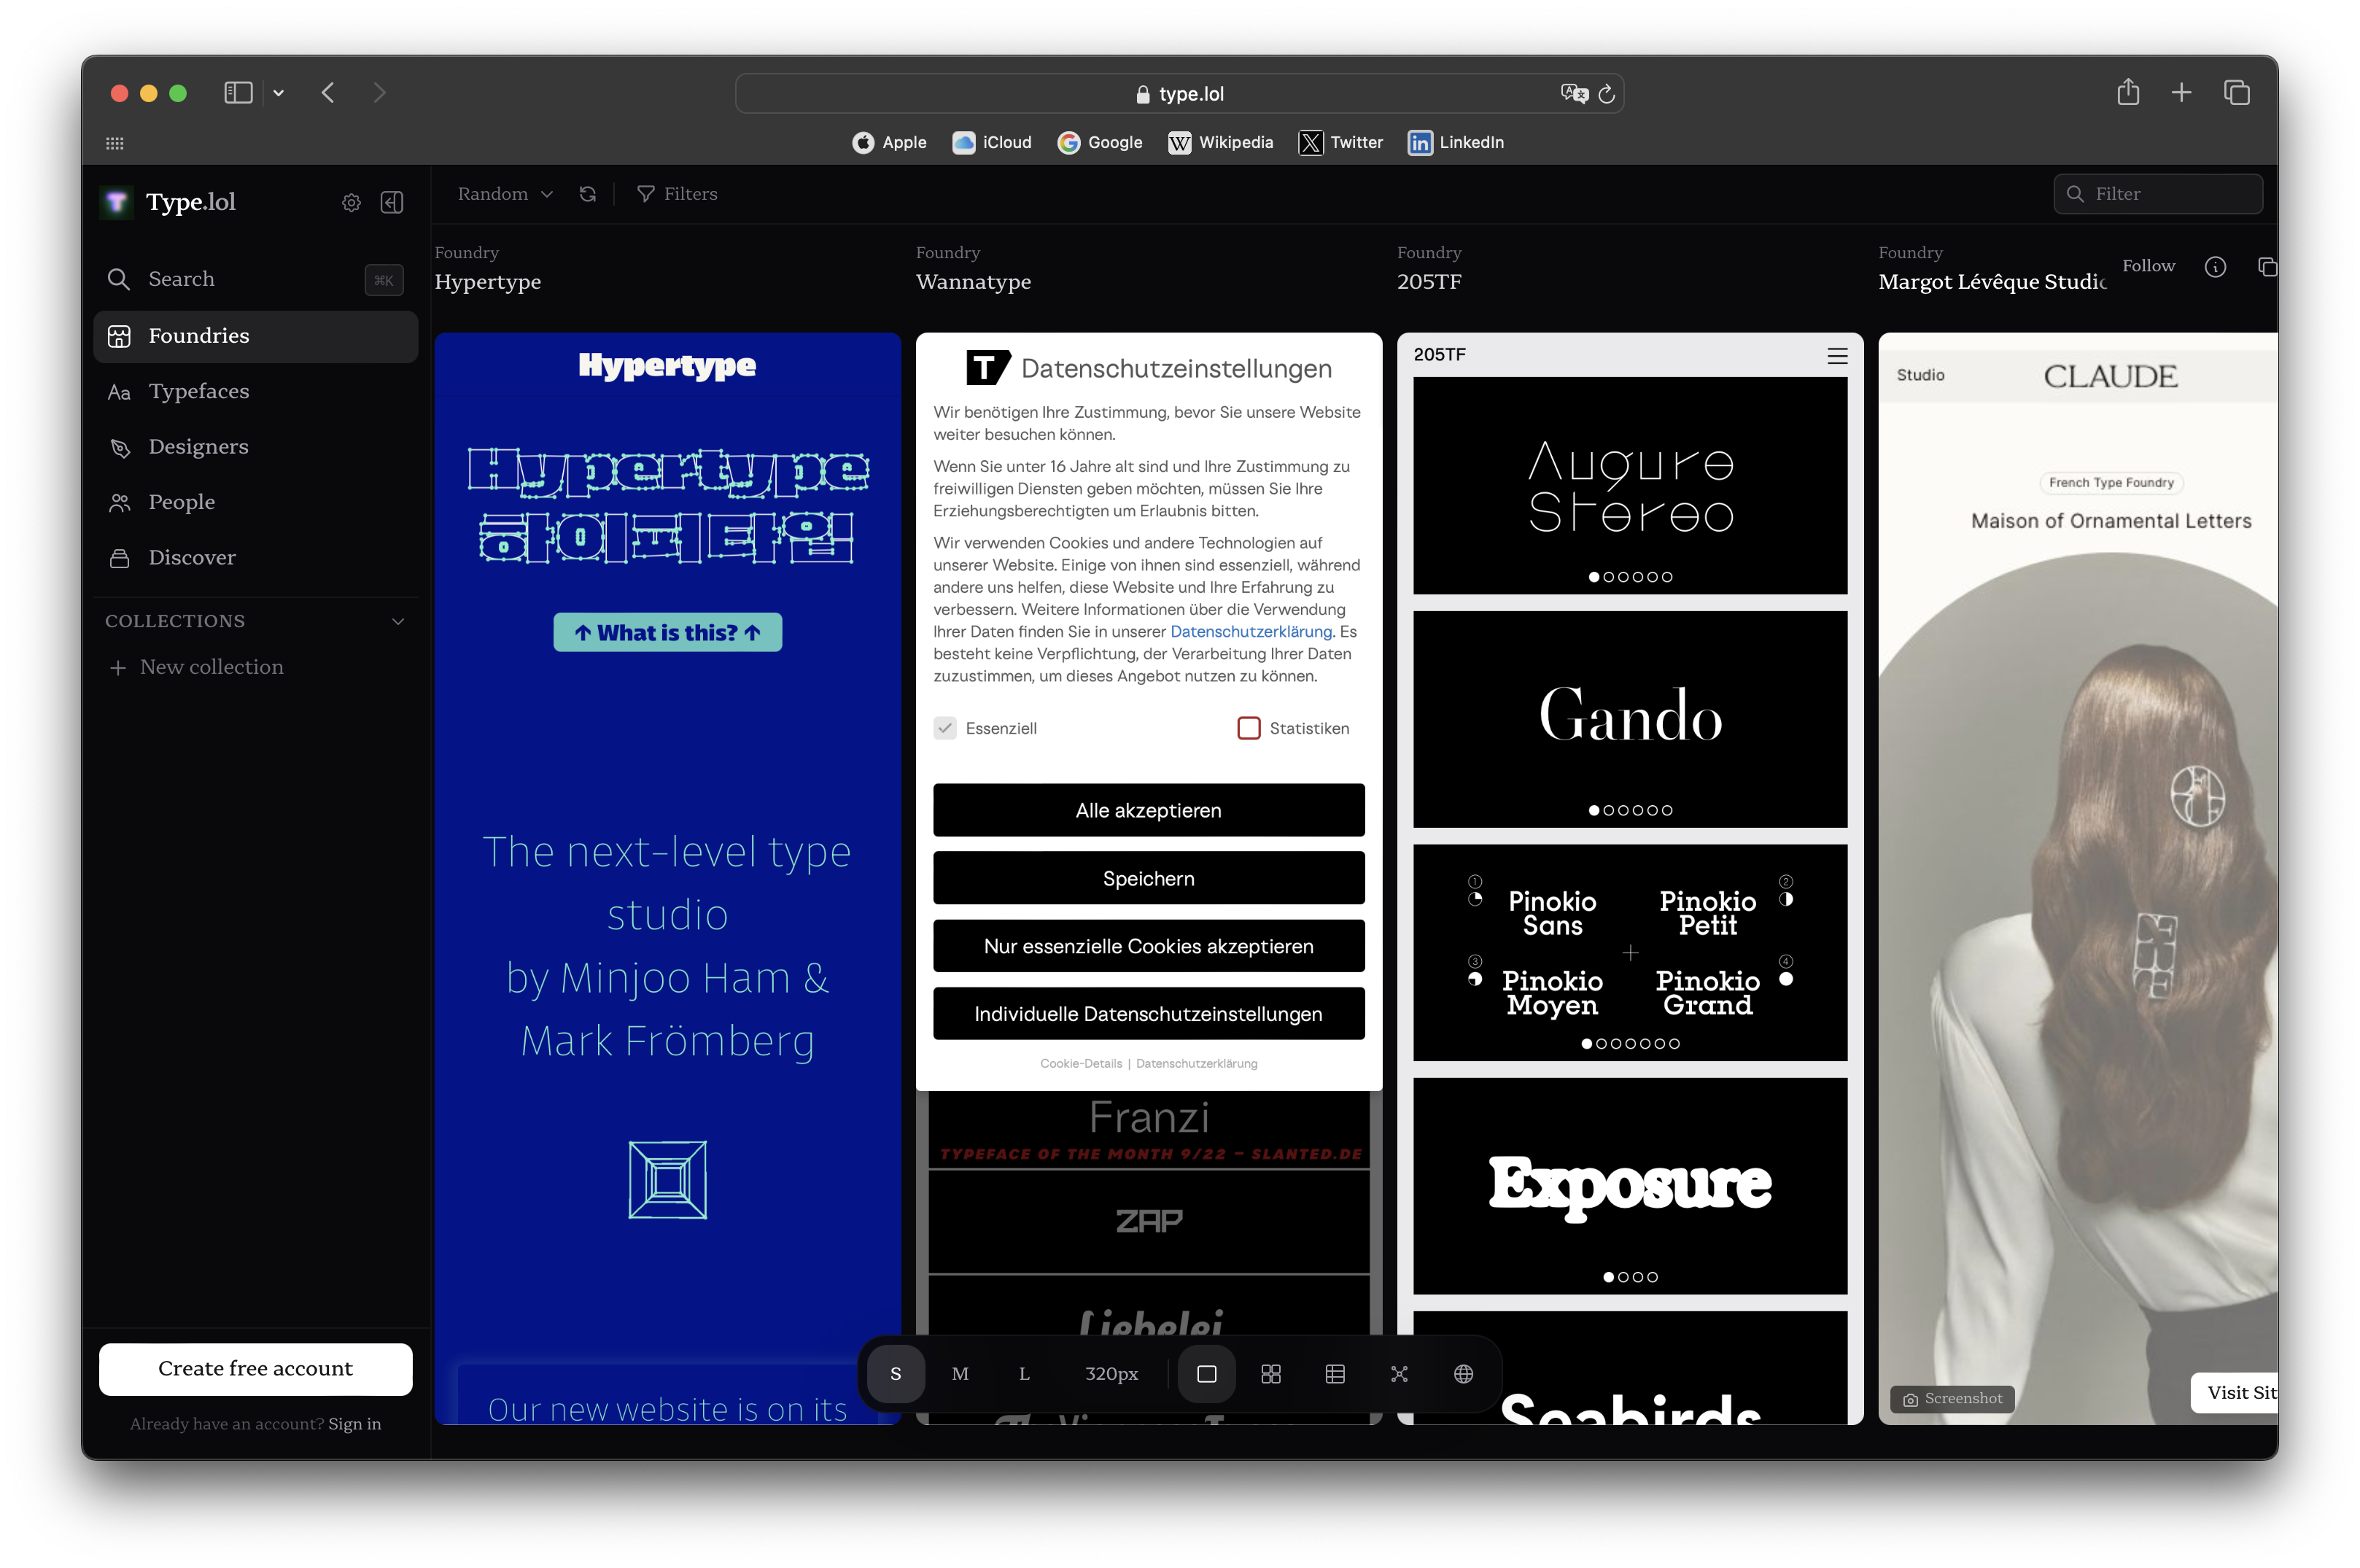Select the single-column layout icon
The width and height of the screenshot is (2360, 1568).
(x=1207, y=1374)
